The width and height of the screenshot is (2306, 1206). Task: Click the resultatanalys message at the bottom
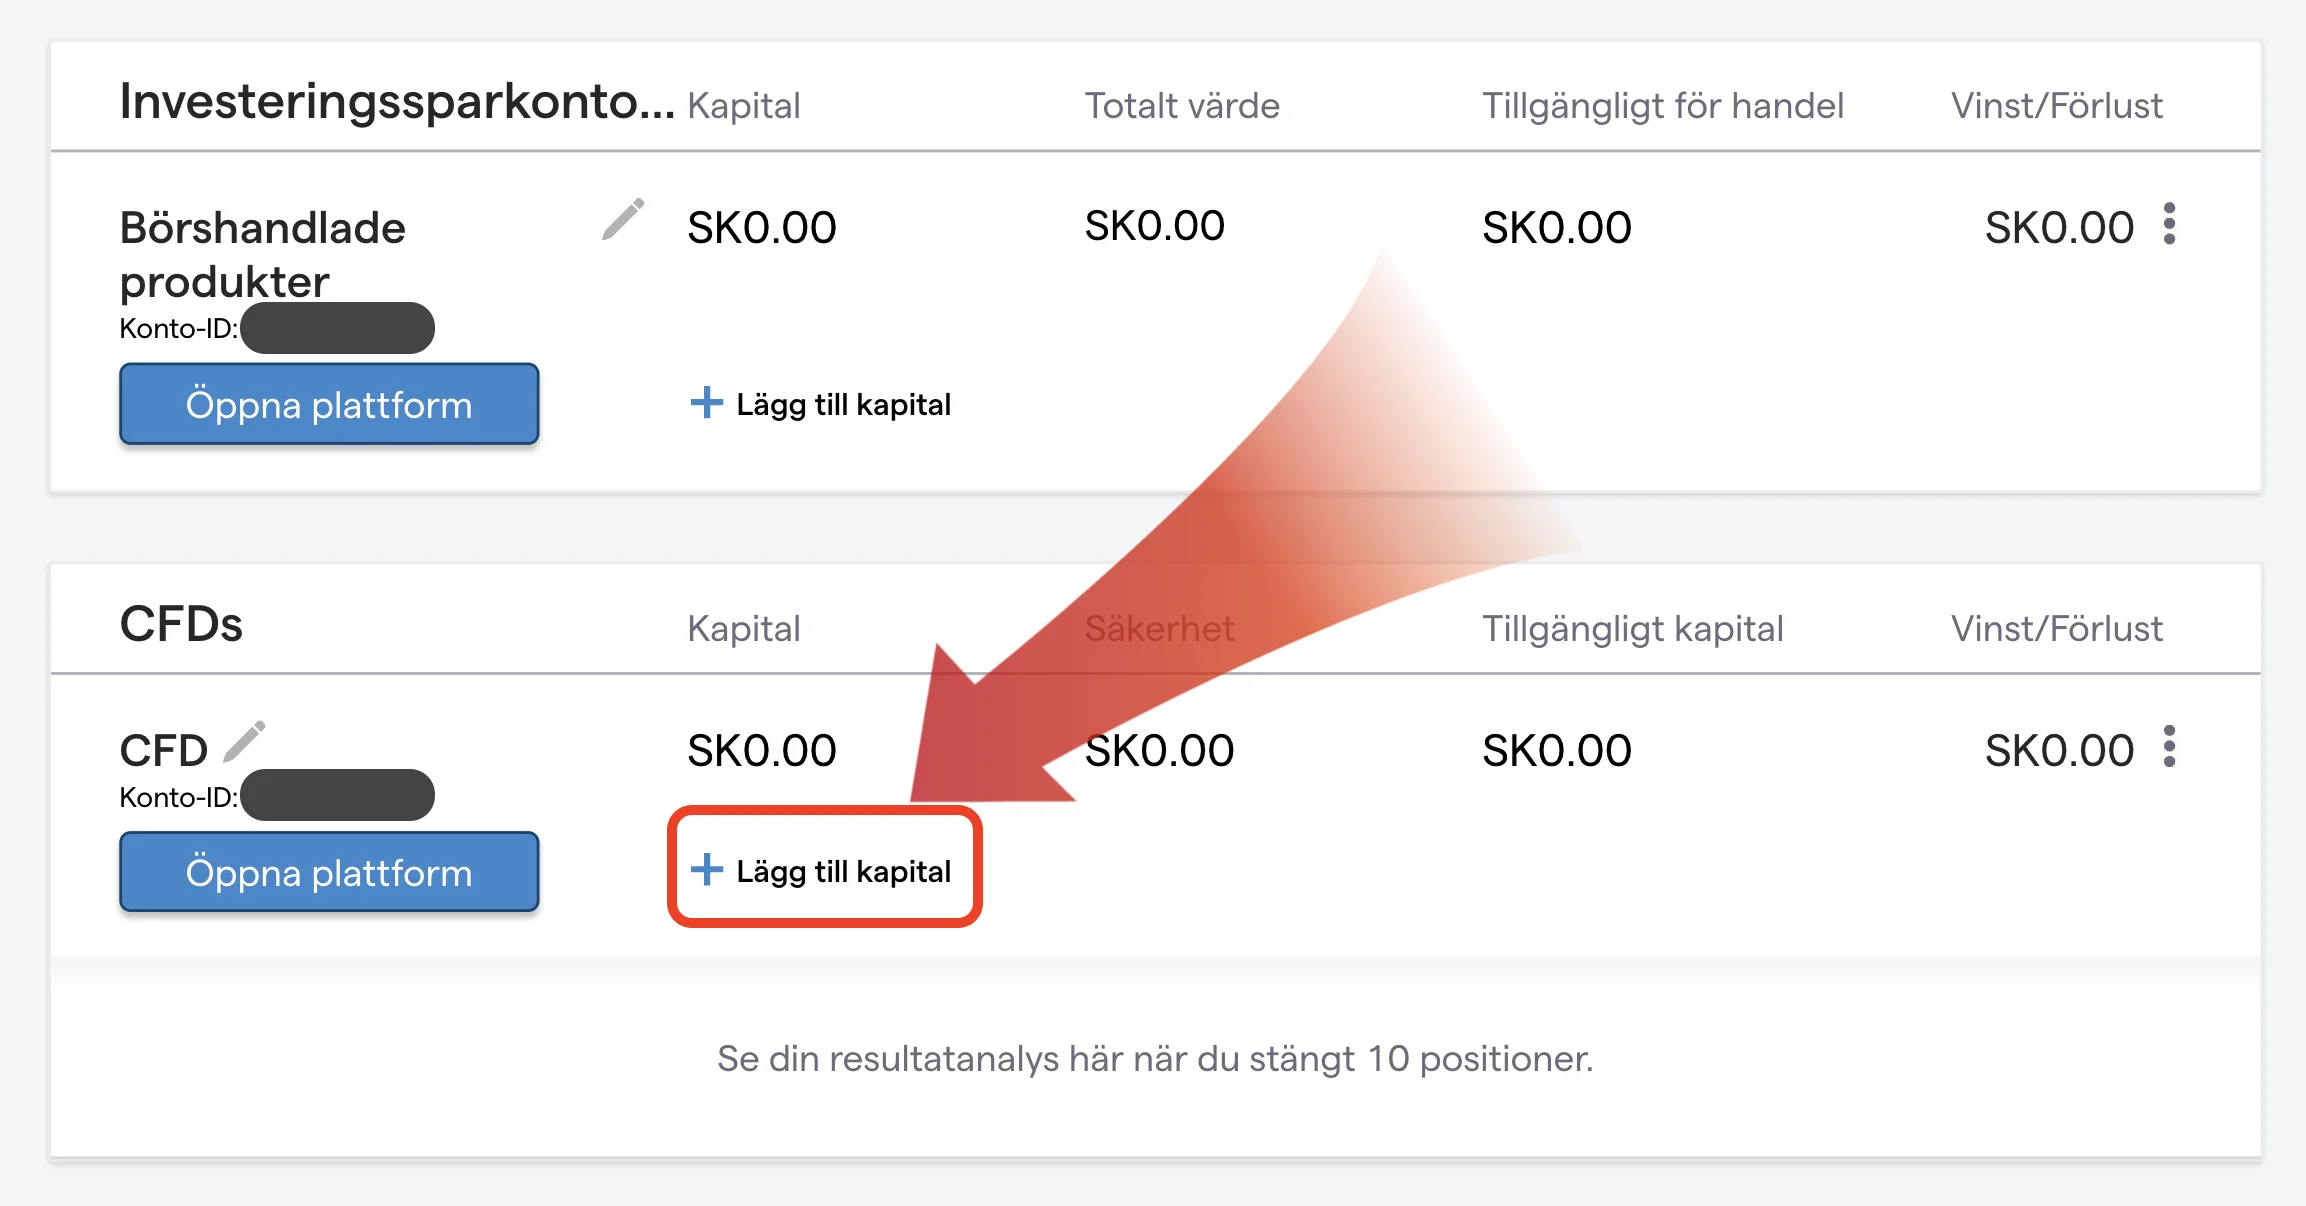(x=1155, y=1058)
